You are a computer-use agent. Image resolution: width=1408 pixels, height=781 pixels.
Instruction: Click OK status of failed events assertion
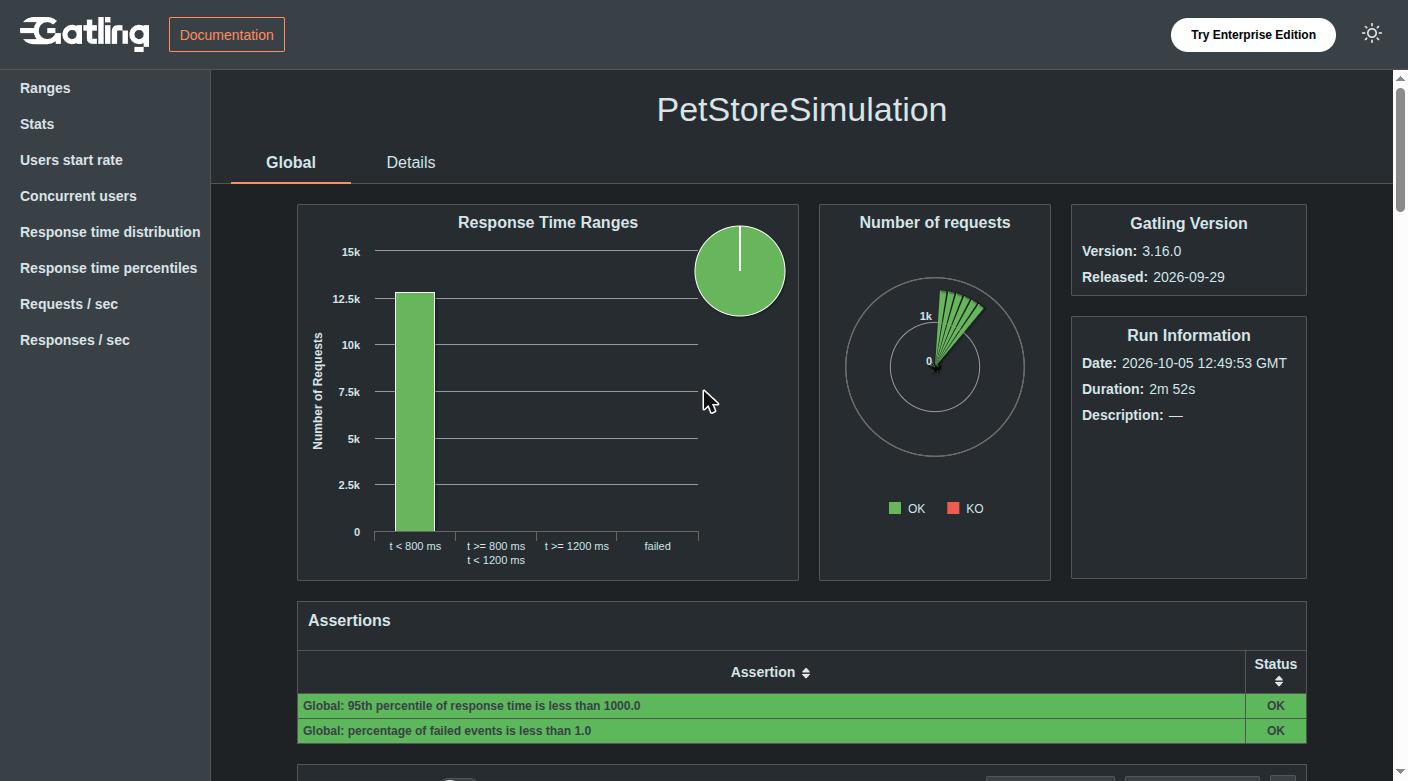coord(1275,731)
